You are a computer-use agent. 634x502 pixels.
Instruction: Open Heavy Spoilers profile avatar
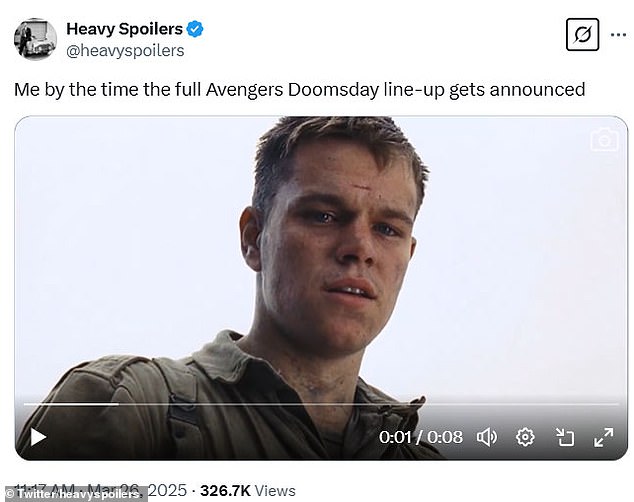point(35,39)
